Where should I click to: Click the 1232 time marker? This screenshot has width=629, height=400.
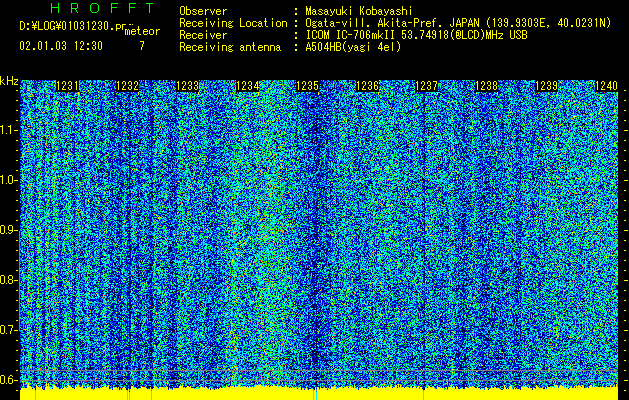[127, 86]
